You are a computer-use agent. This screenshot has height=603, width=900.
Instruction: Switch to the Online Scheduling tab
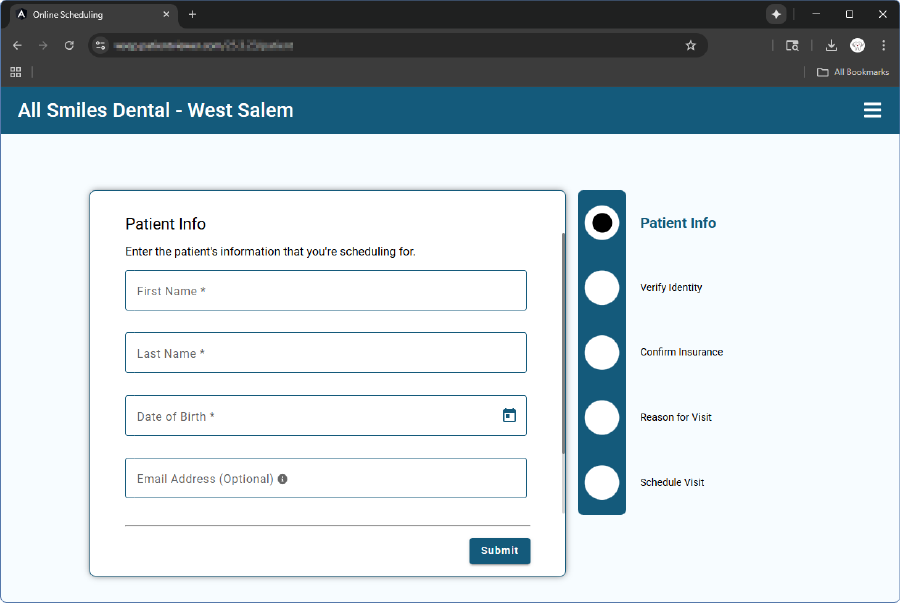point(90,14)
